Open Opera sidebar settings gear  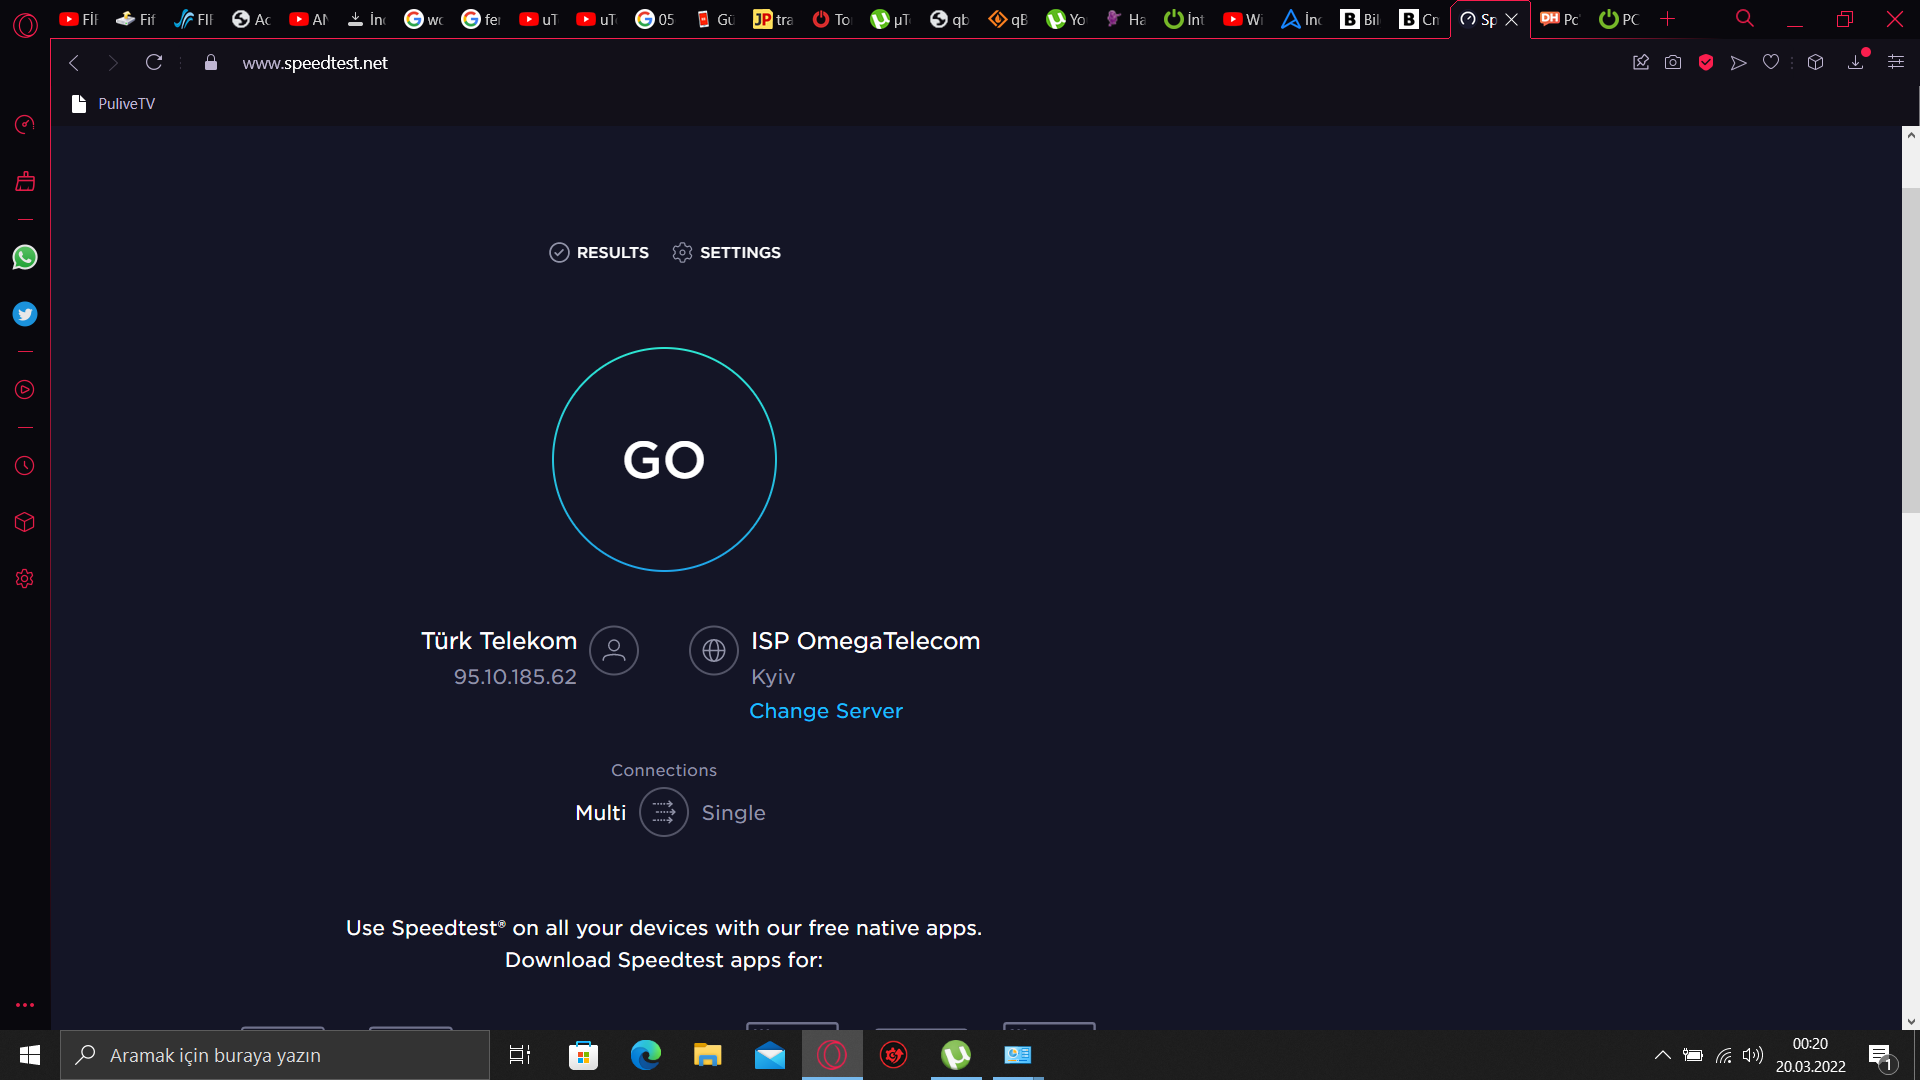pos(25,579)
